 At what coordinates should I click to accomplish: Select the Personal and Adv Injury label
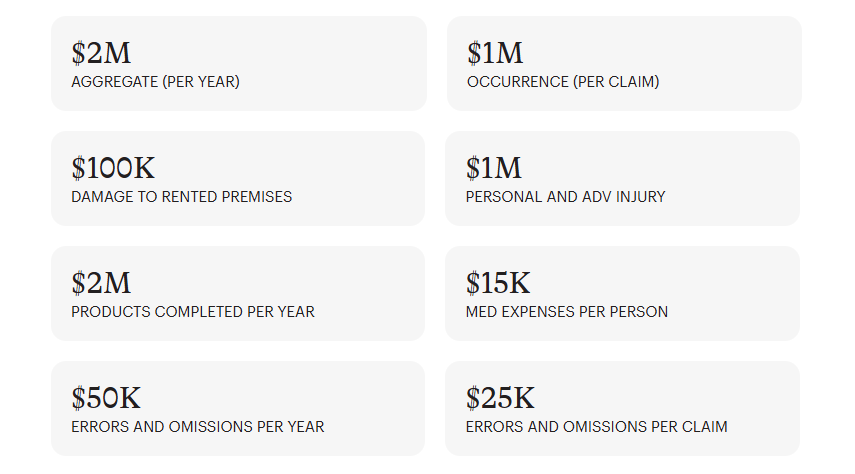click(565, 197)
